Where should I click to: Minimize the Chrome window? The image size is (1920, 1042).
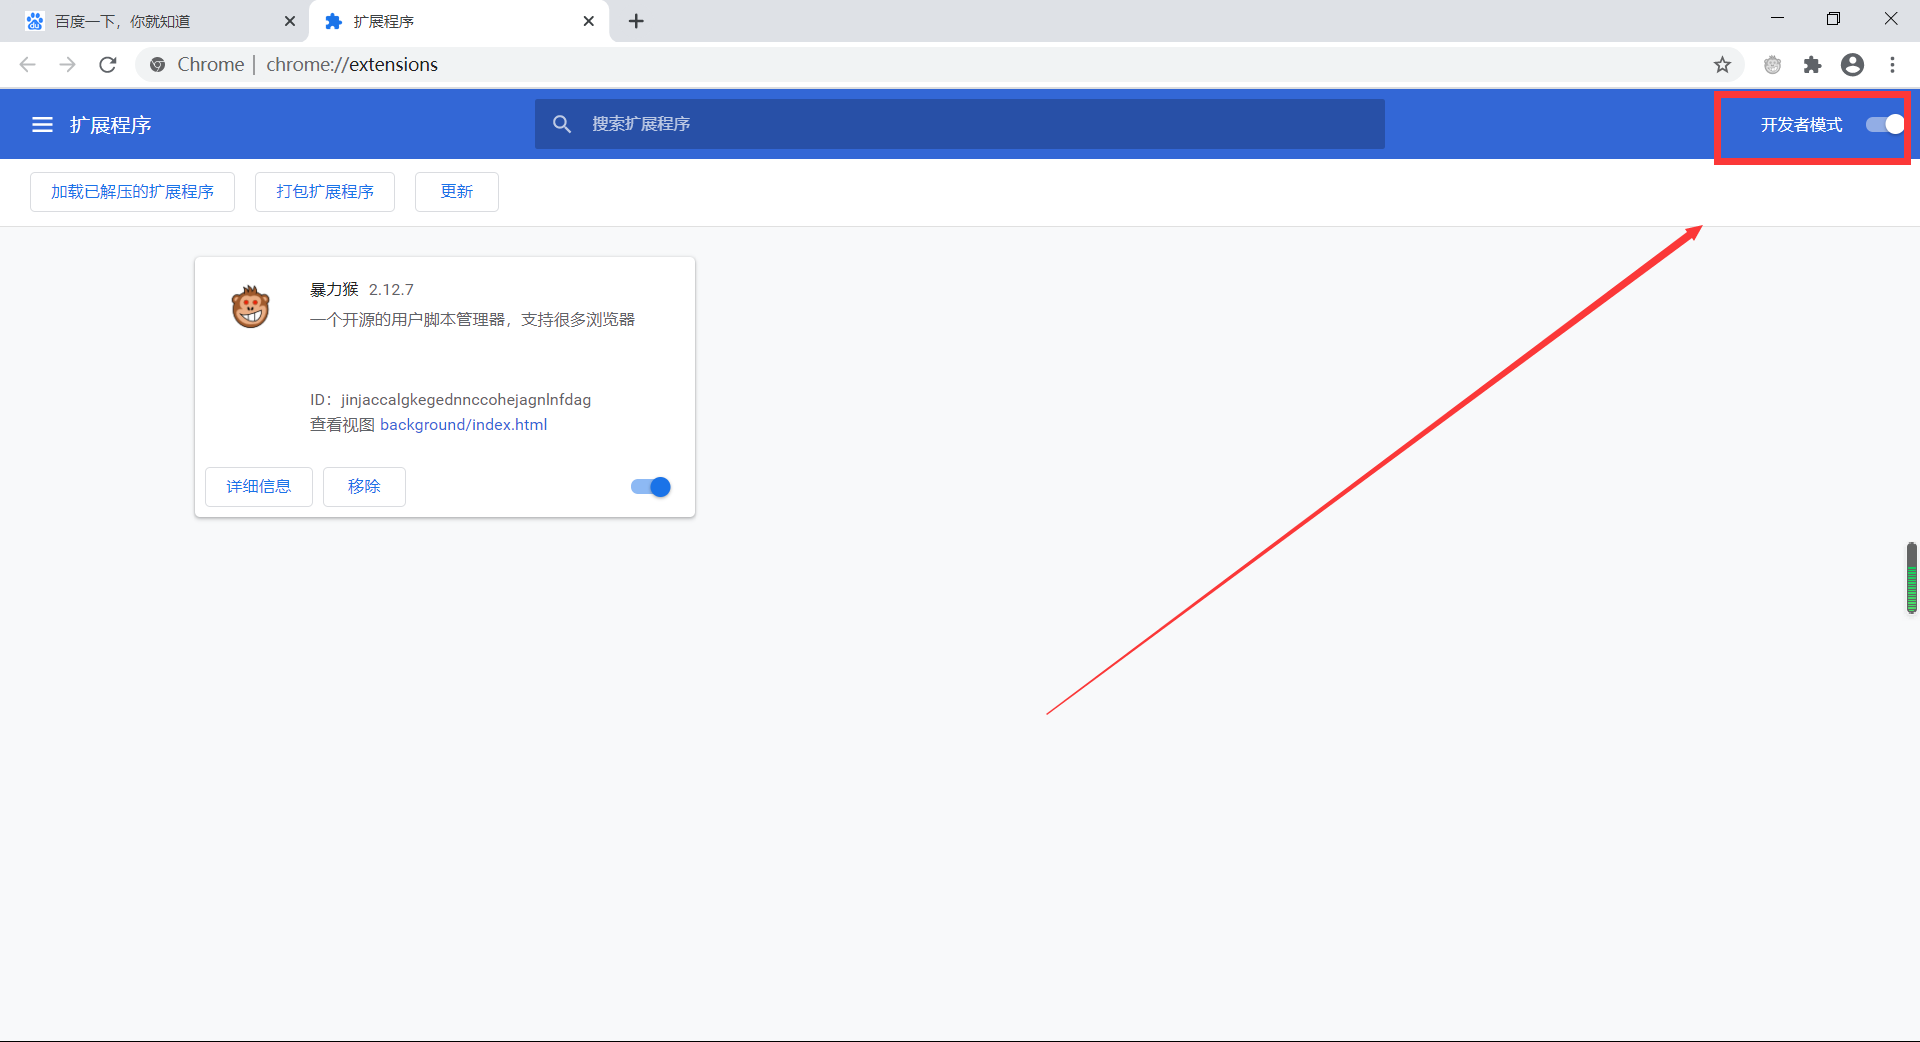[1777, 19]
